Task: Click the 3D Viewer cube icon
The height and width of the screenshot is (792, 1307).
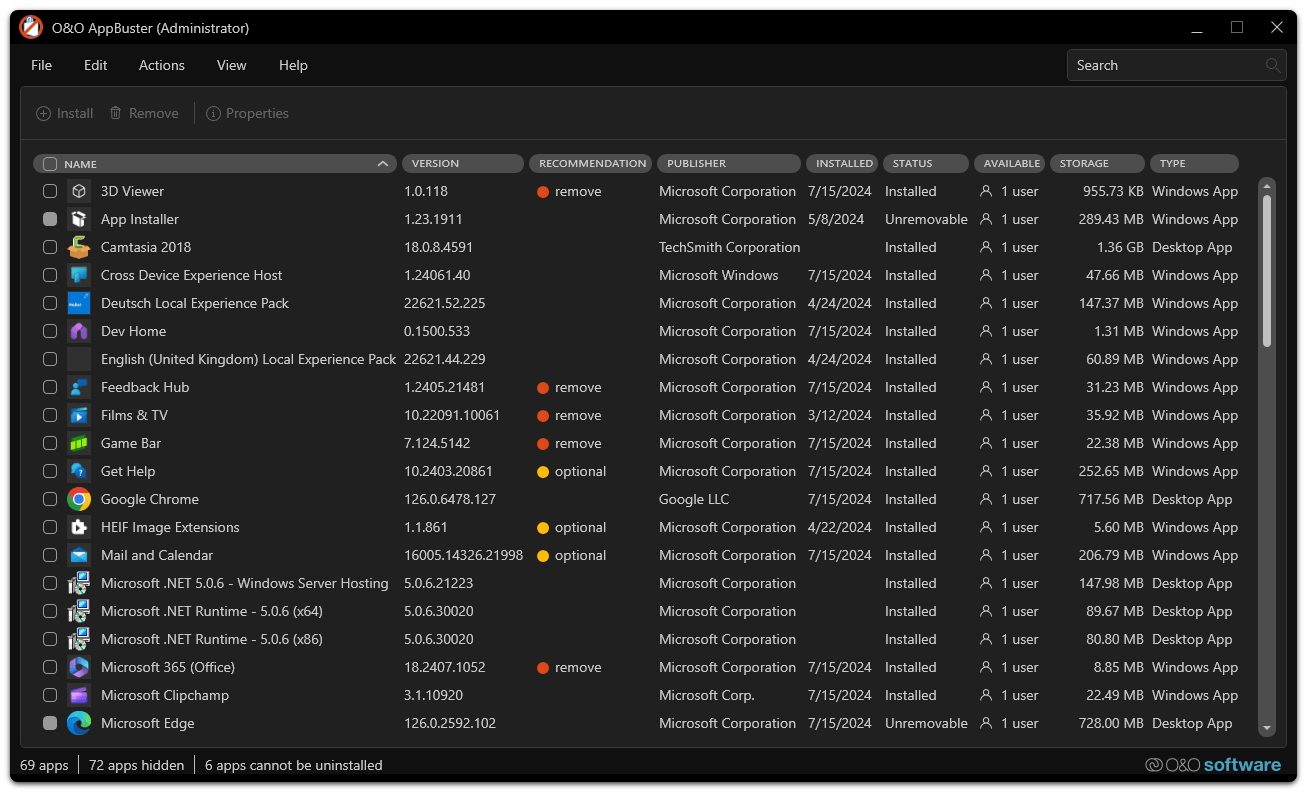Action: [x=79, y=191]
